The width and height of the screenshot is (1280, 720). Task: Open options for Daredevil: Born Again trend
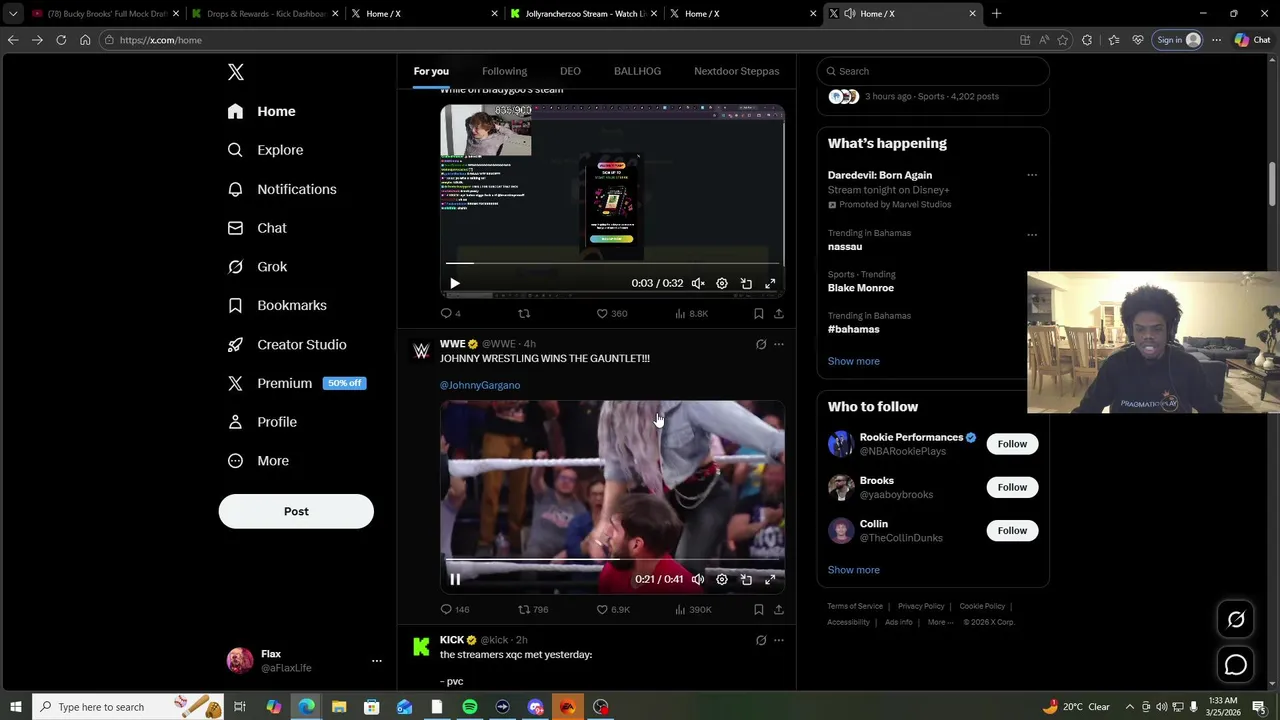pyautogui.click(x=1032, y=176)
